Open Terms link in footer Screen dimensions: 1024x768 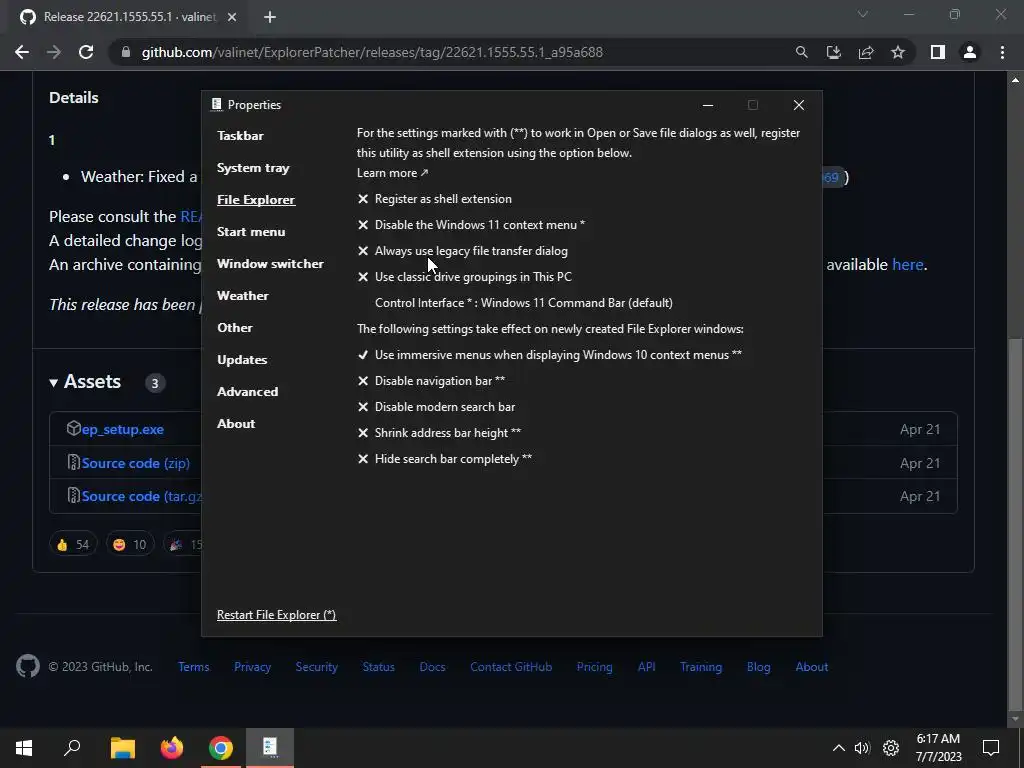point(193,667)
